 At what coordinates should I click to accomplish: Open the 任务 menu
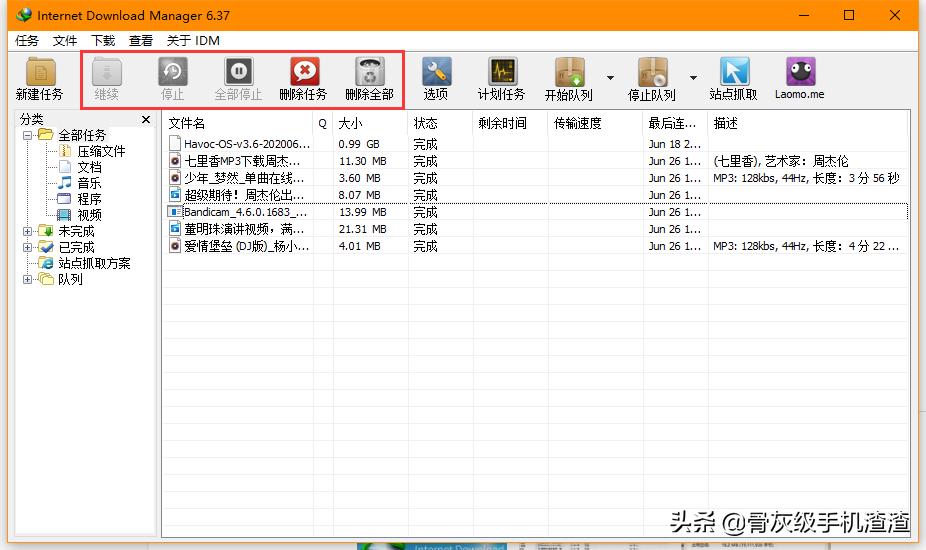click(x=27, y=40)
